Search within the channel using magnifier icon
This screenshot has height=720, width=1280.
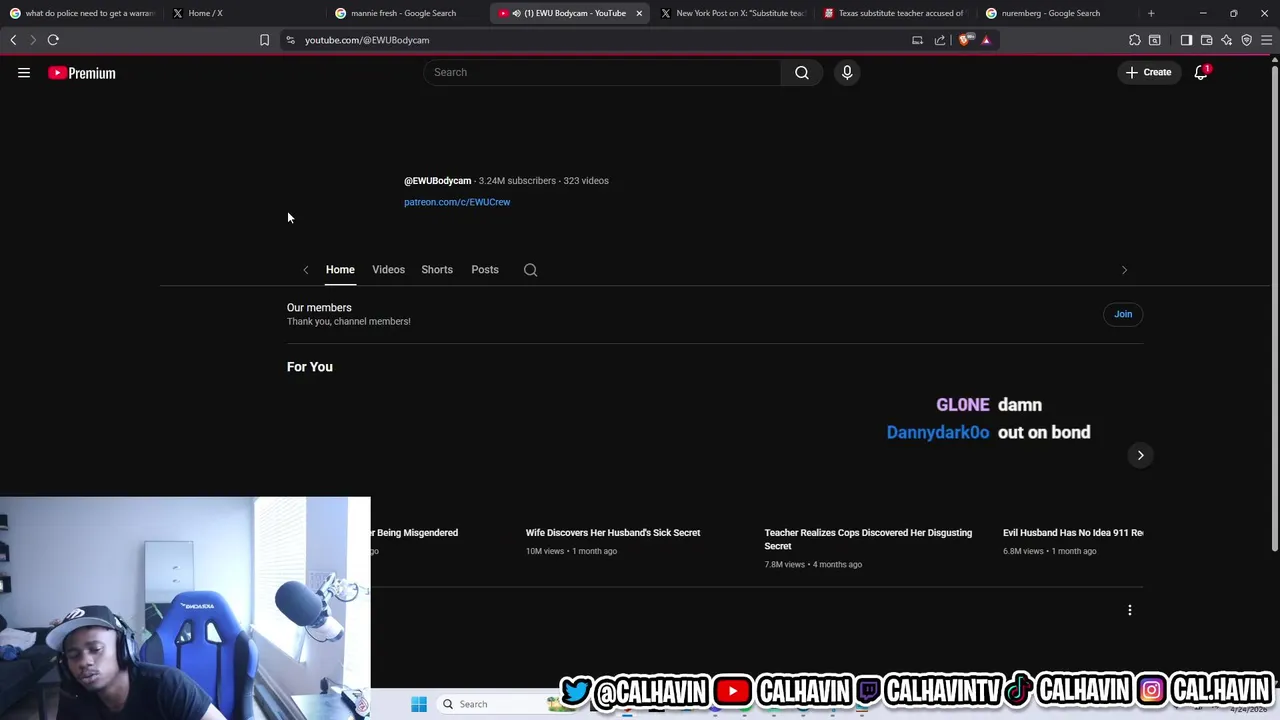click(531, 270)
